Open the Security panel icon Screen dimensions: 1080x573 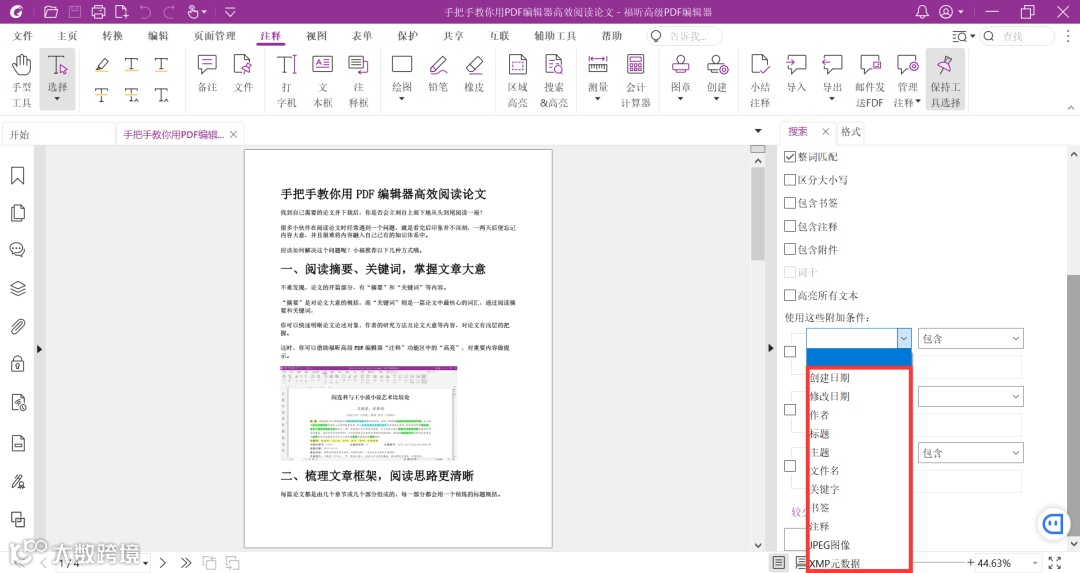click(18, 364)
